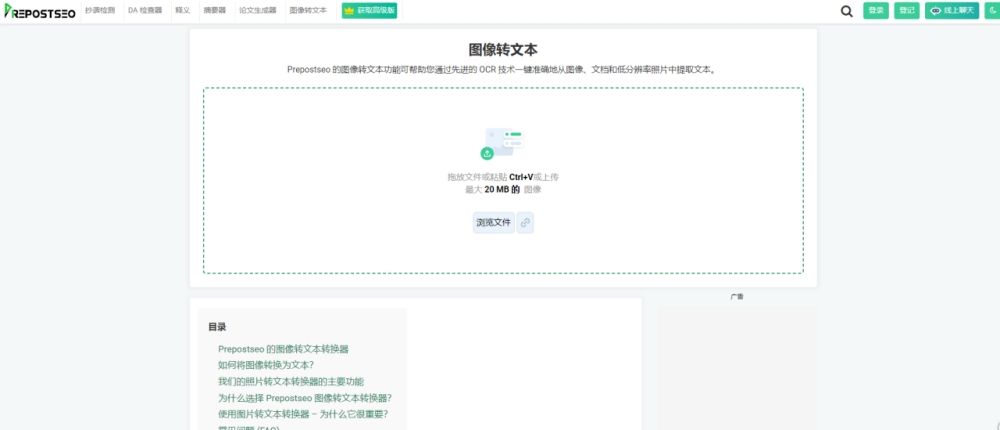Open the 论文生成器 essay generator menu item
1000x430 pixels.
tap(258, 11)
